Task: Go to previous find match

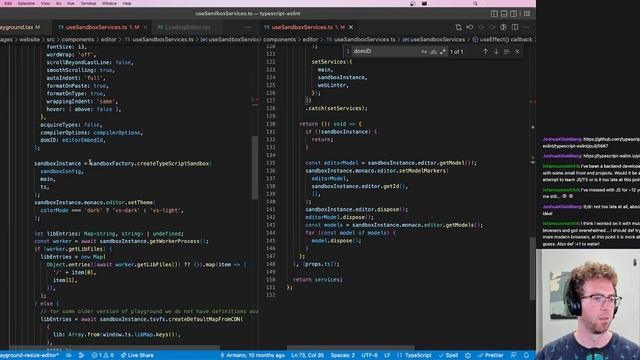Action: click(485, 51)
